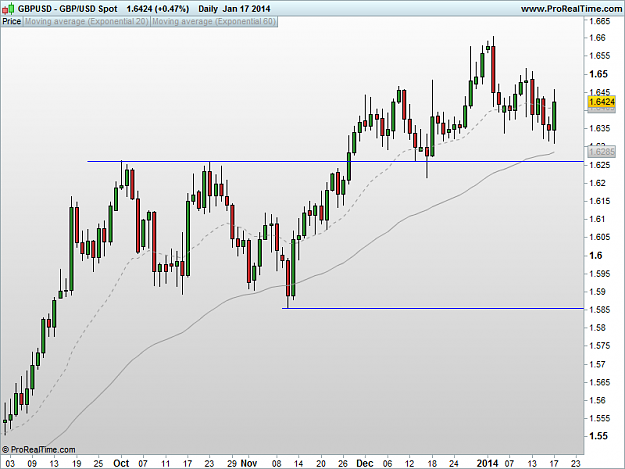Click the Oct month label on time axis
625x469 pixels.
(121, 463)
